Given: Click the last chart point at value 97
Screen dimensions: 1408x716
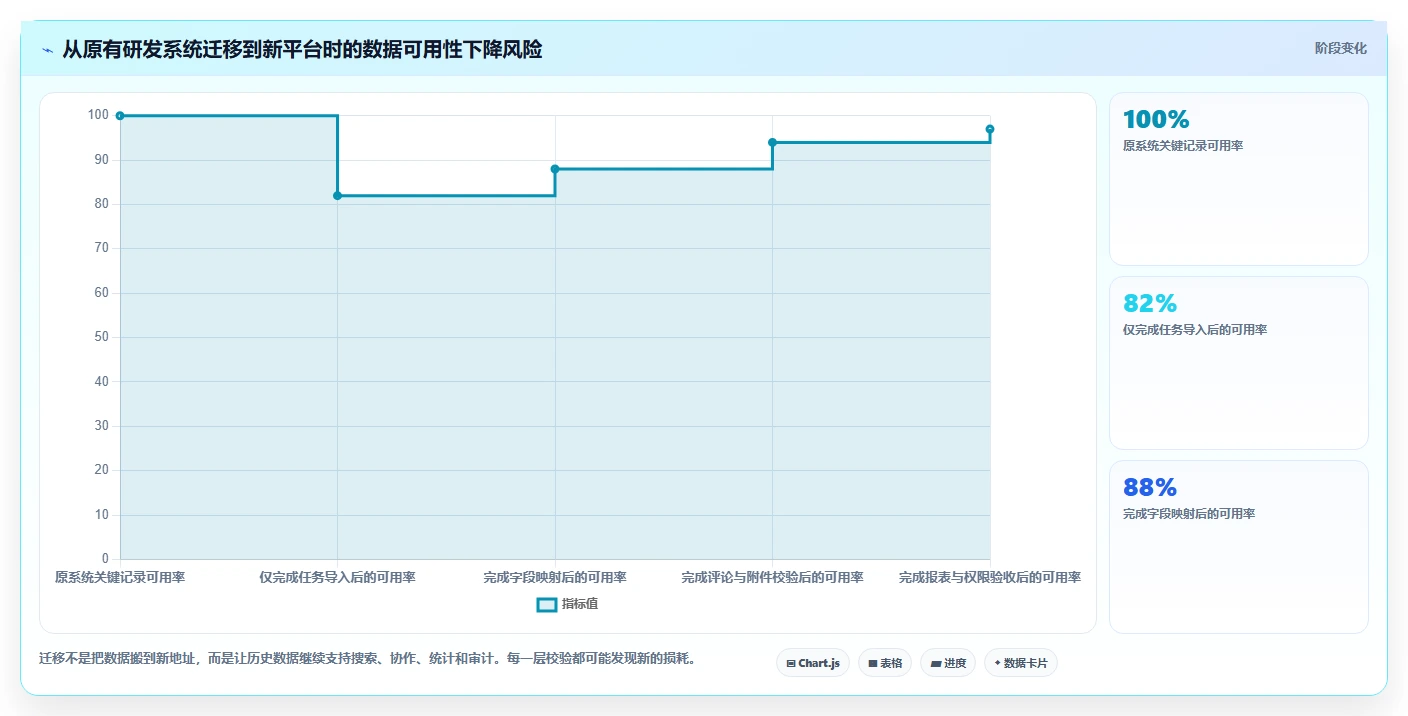Looking at the screenshot, I should click(990, 129).
